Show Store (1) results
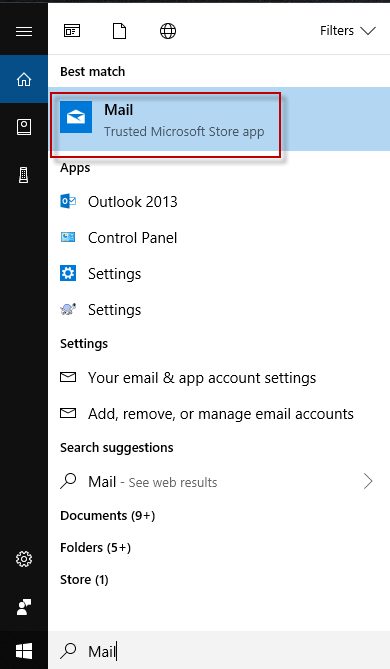This screenshot has width=390, height=669. point(84,580)
